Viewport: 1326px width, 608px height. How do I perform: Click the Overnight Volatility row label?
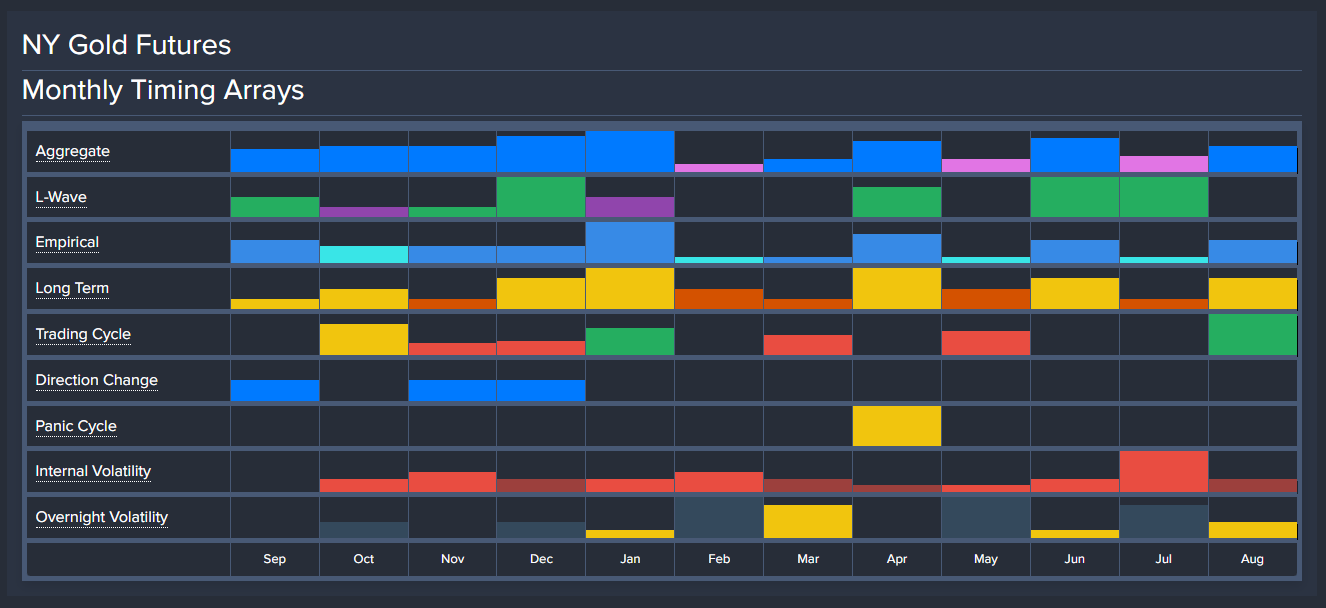point(101,518)
